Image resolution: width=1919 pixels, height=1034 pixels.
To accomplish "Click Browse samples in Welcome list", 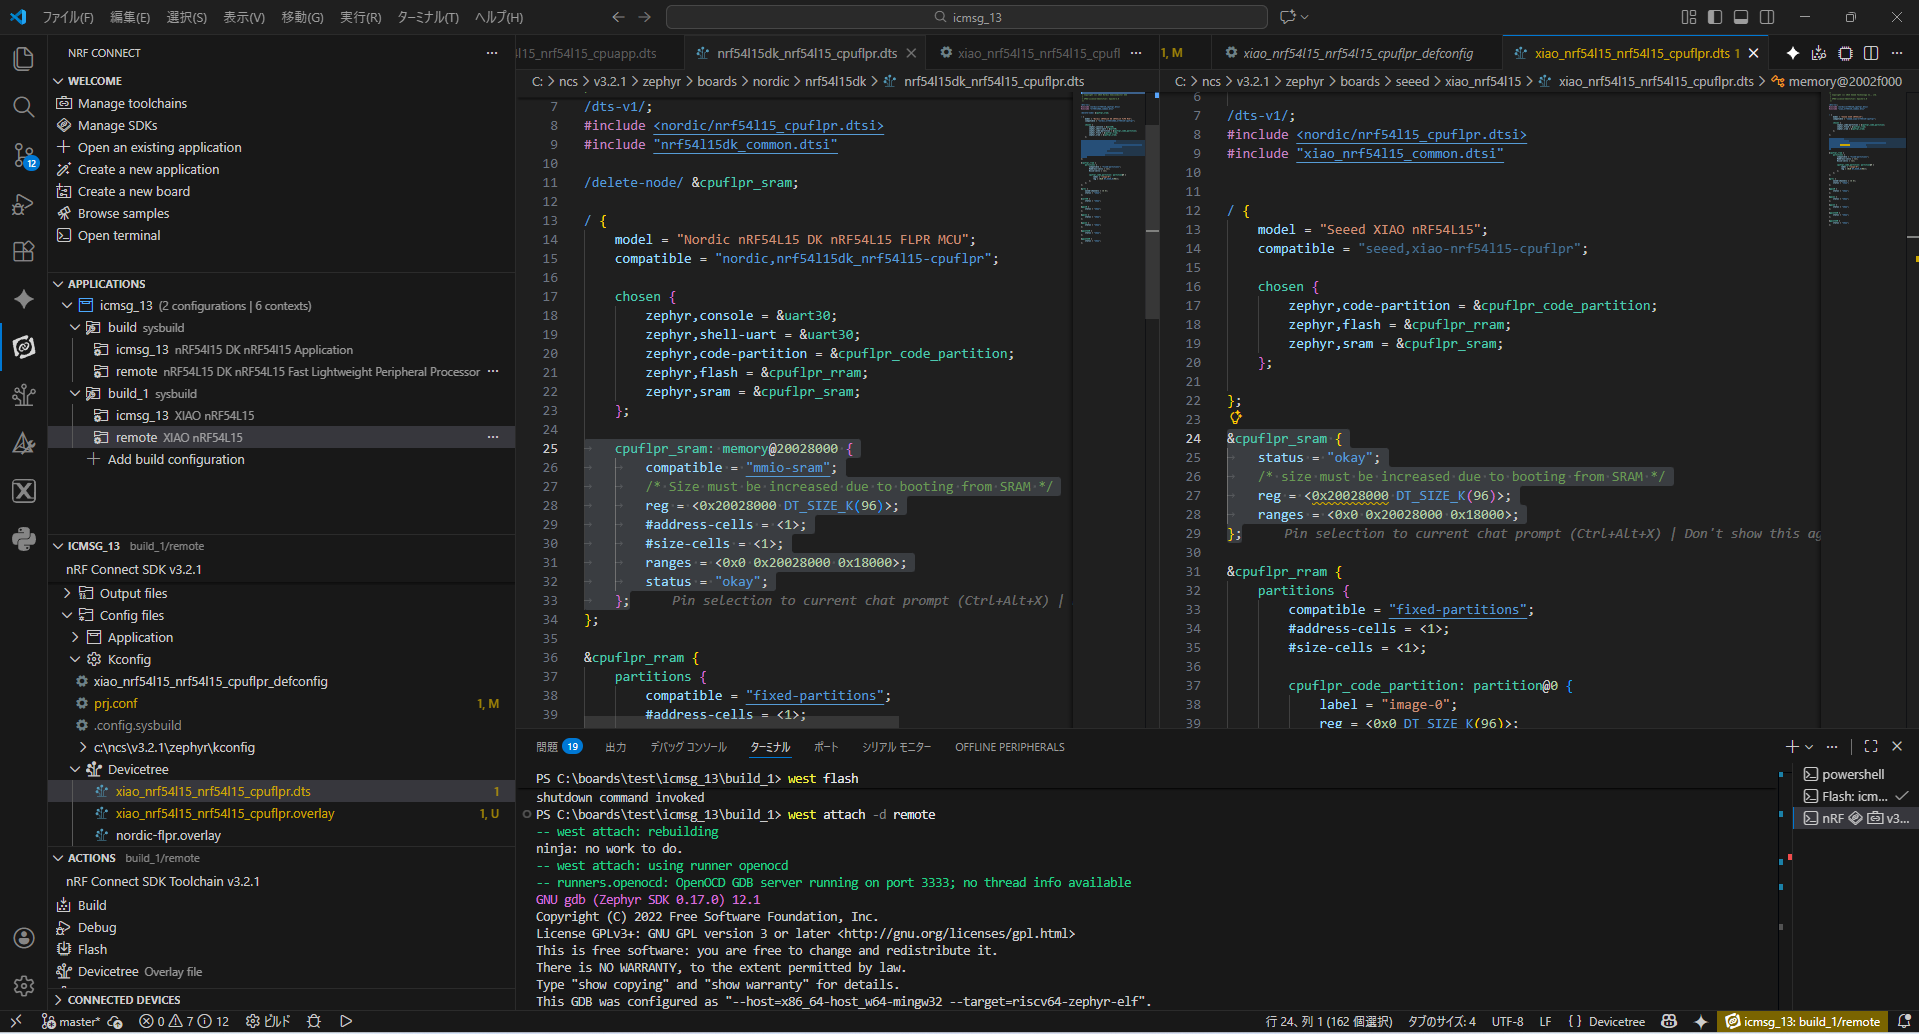I will (123, 213).
